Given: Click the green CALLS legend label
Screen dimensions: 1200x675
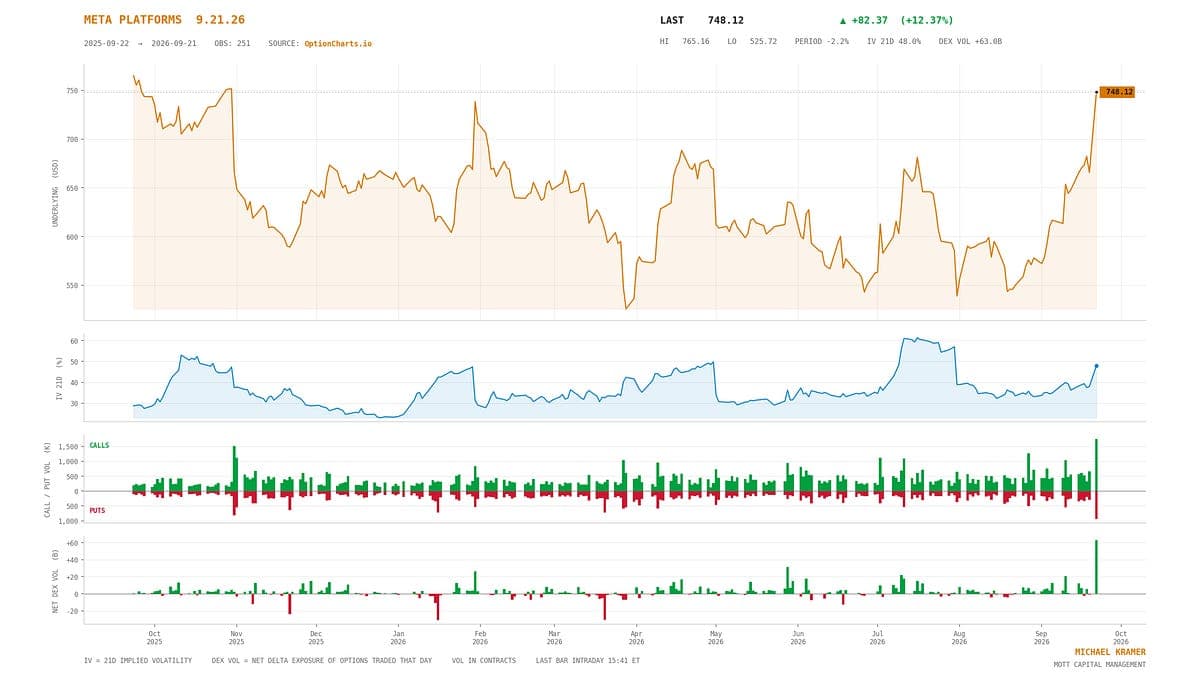Looking at the screenshot, I should tap(99, 445).
